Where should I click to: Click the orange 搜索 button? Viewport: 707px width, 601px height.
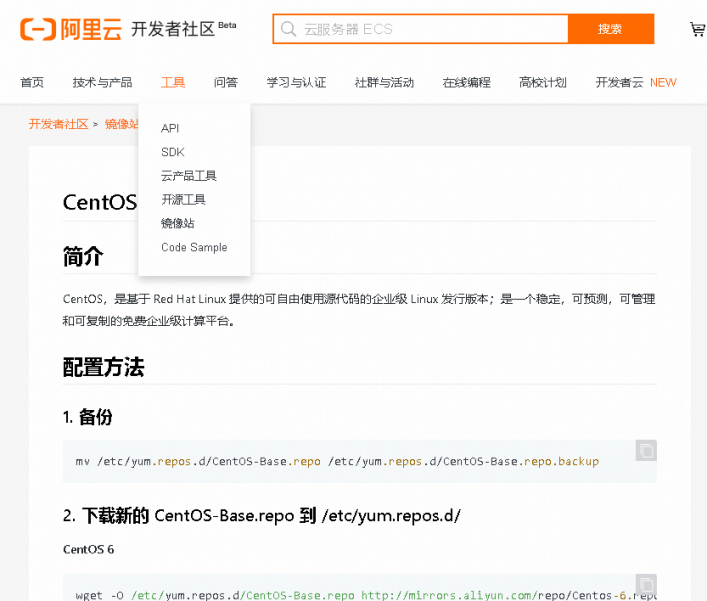pos(611,29)
